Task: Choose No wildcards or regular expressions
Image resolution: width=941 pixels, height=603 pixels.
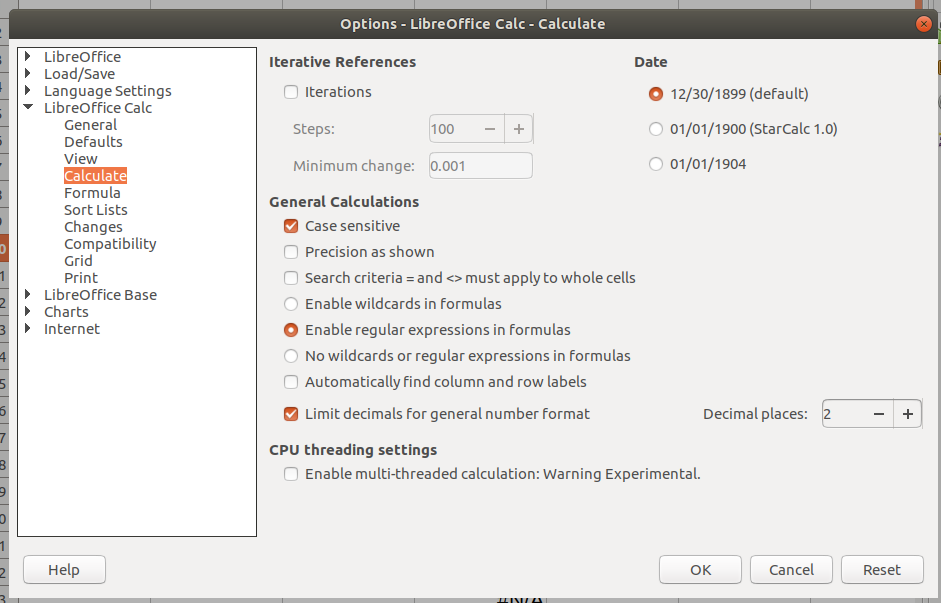Action: (291, 356)
